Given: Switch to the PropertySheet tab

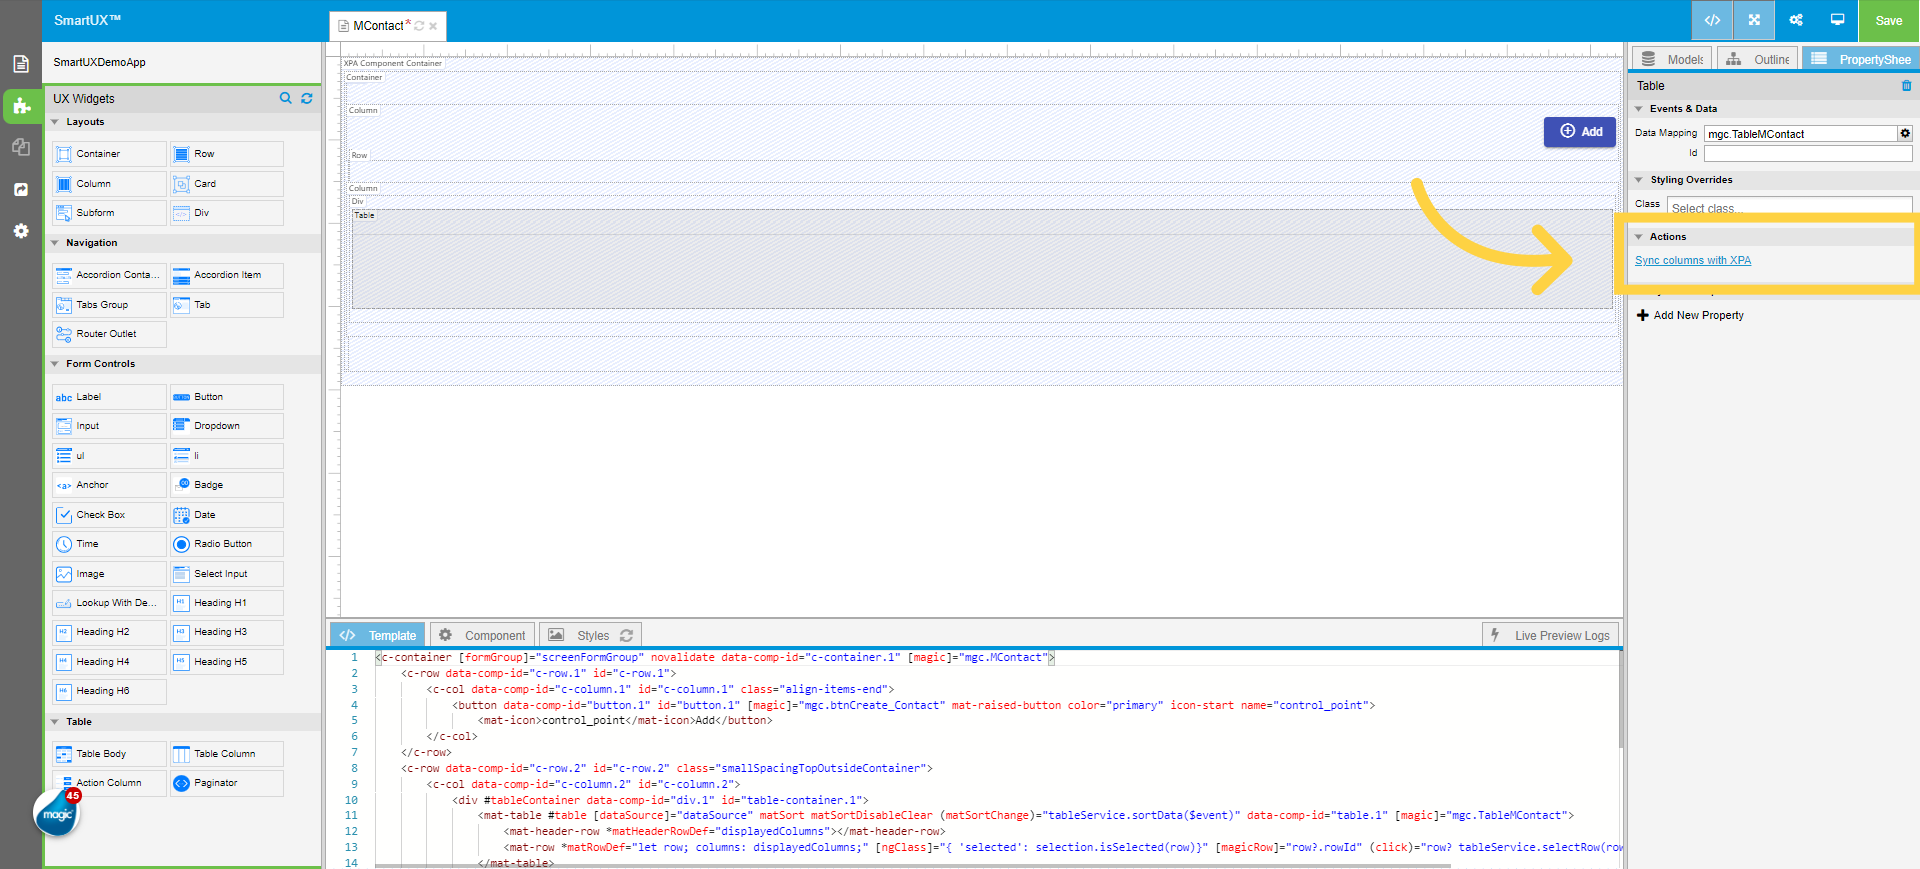Looking at the screenshot, I should [1860, 59].
